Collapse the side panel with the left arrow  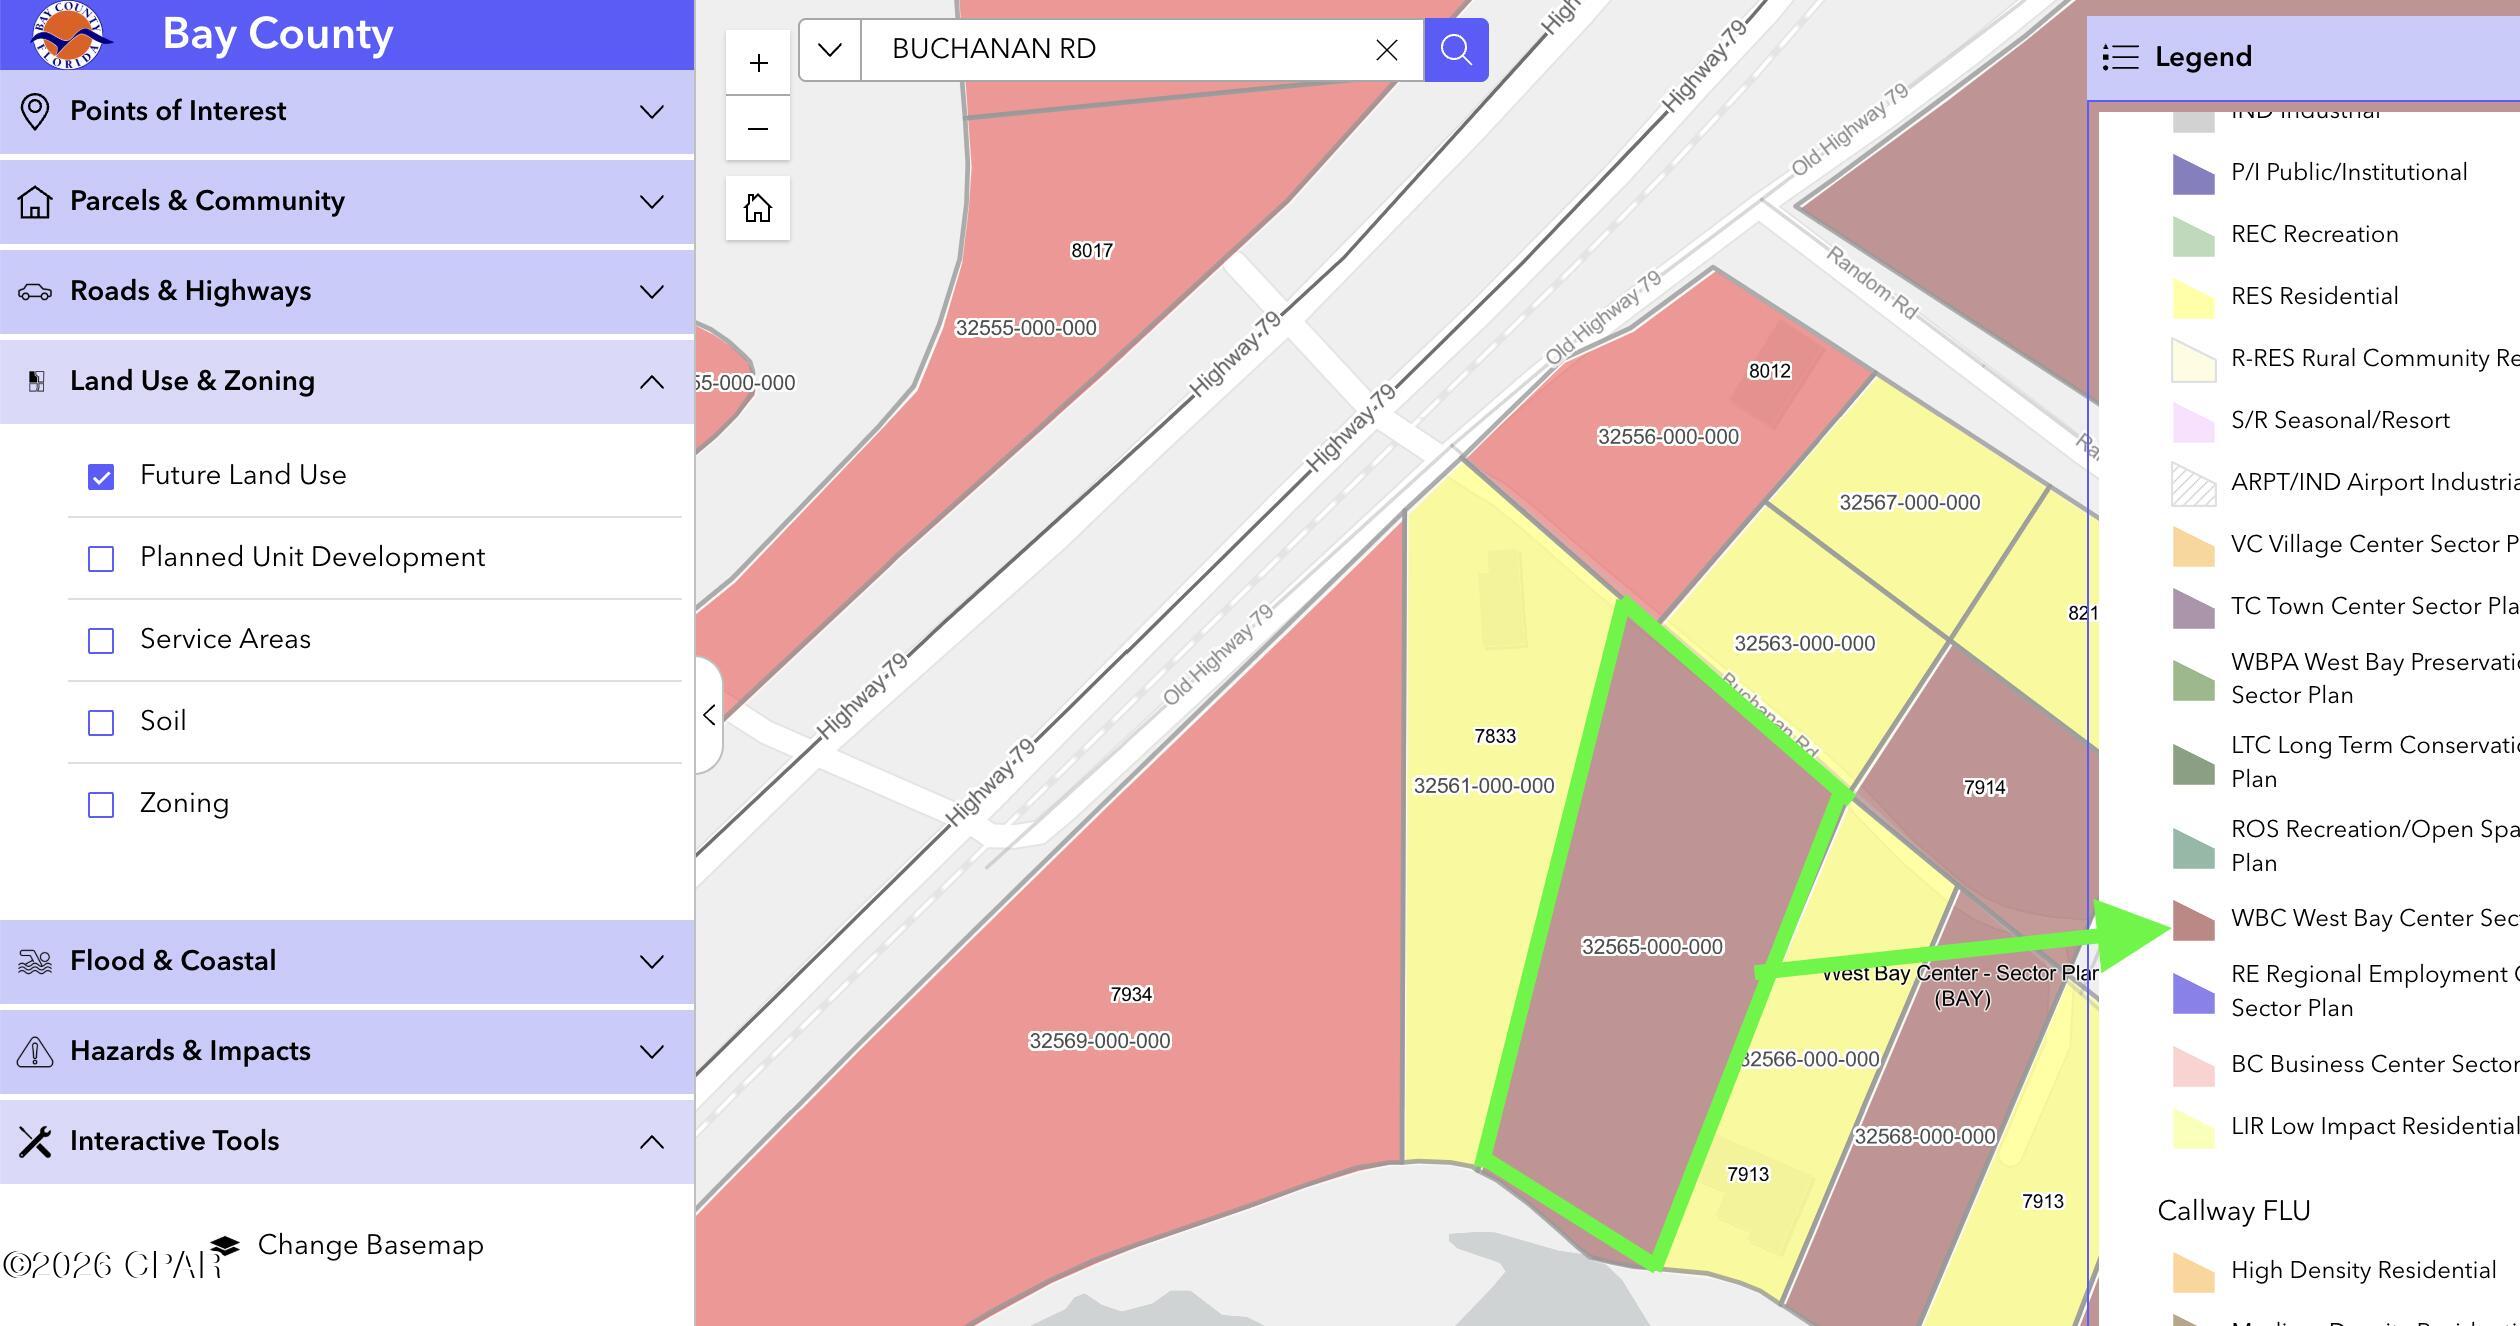(708, 715)
